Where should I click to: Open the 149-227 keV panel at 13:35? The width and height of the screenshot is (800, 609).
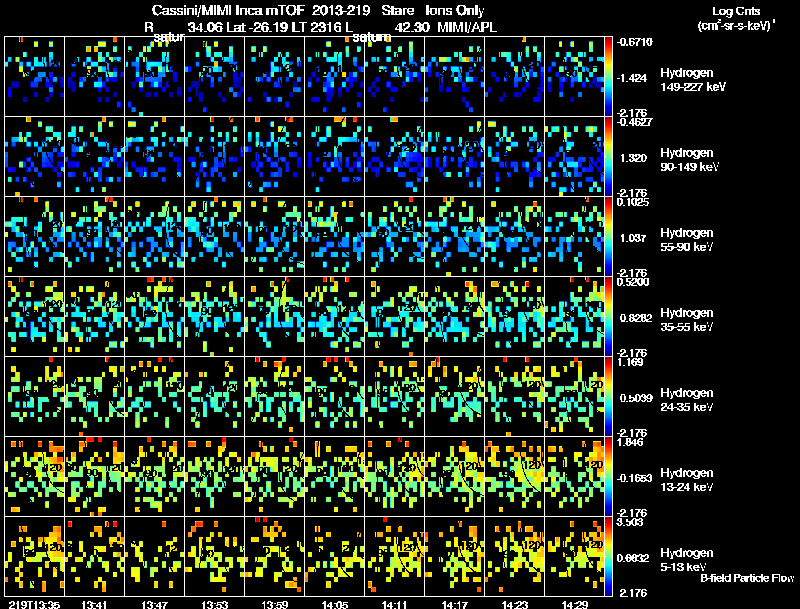tap(35, 77)
